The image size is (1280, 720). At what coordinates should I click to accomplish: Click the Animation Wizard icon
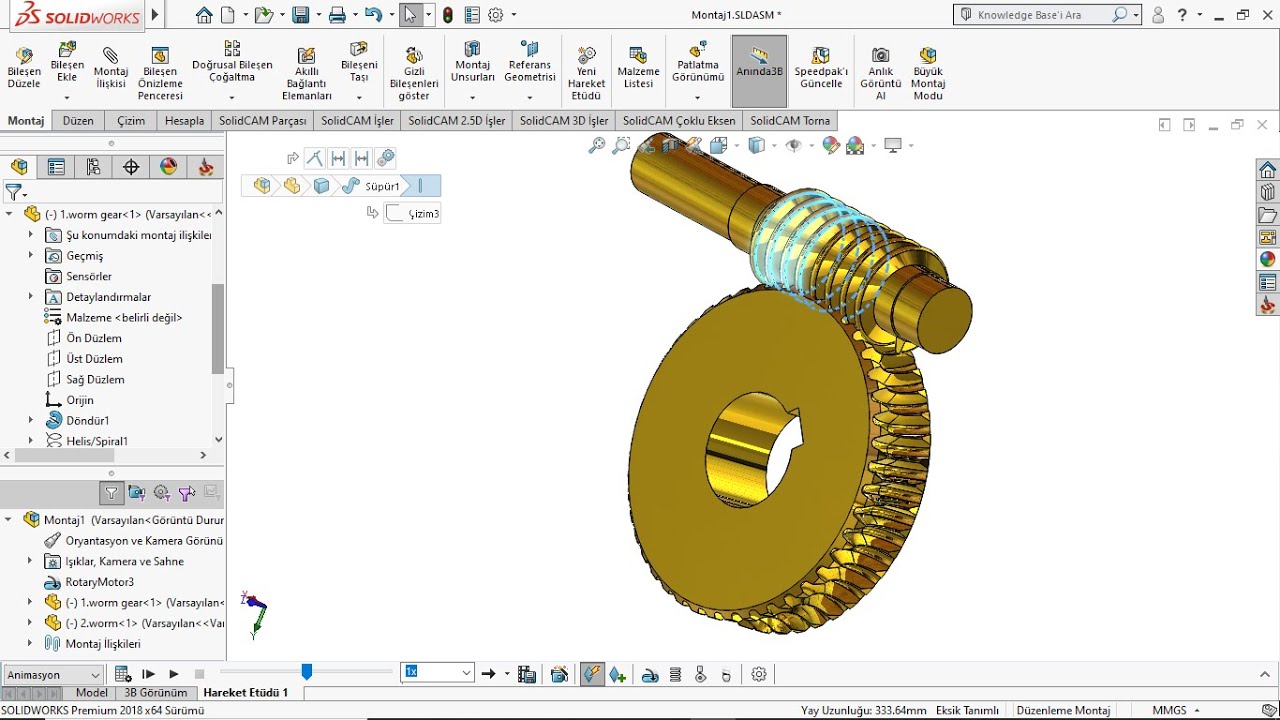click(x=559, y=674)
